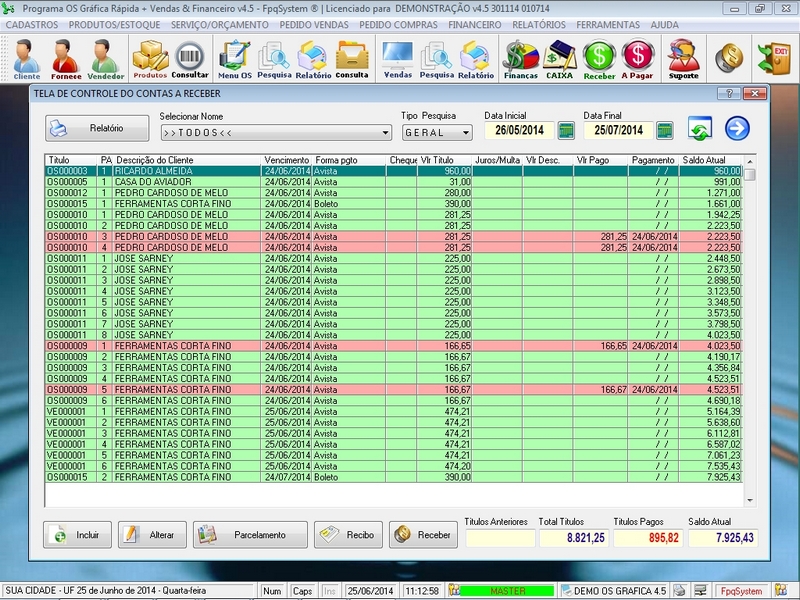Open the Tipo Pesquisa dropdown
Screen dimensions: 800x600
click(465, 133)
